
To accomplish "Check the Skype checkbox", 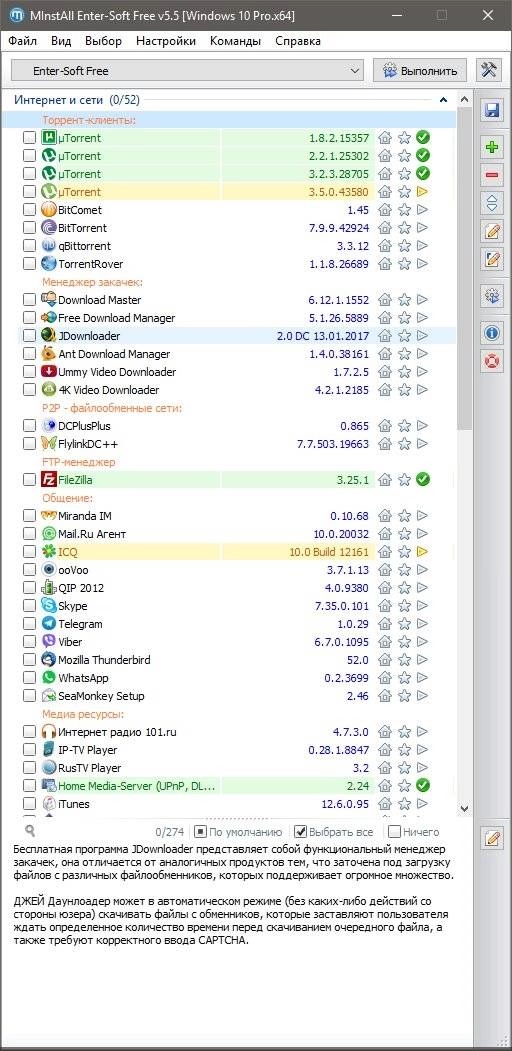I will tap(29, 606).
